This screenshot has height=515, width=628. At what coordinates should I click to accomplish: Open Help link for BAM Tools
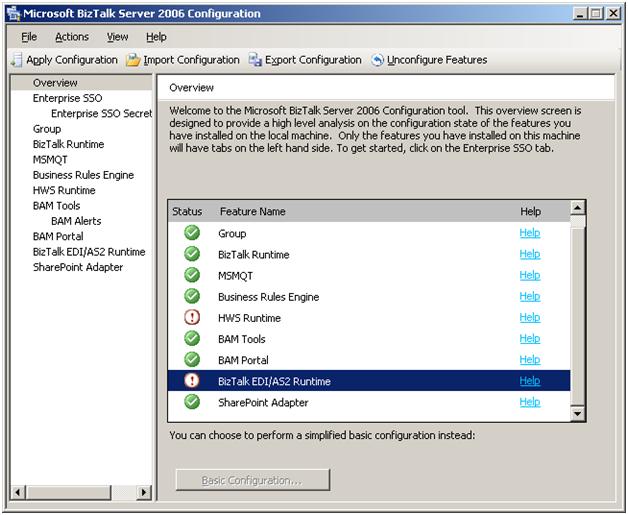530,339
